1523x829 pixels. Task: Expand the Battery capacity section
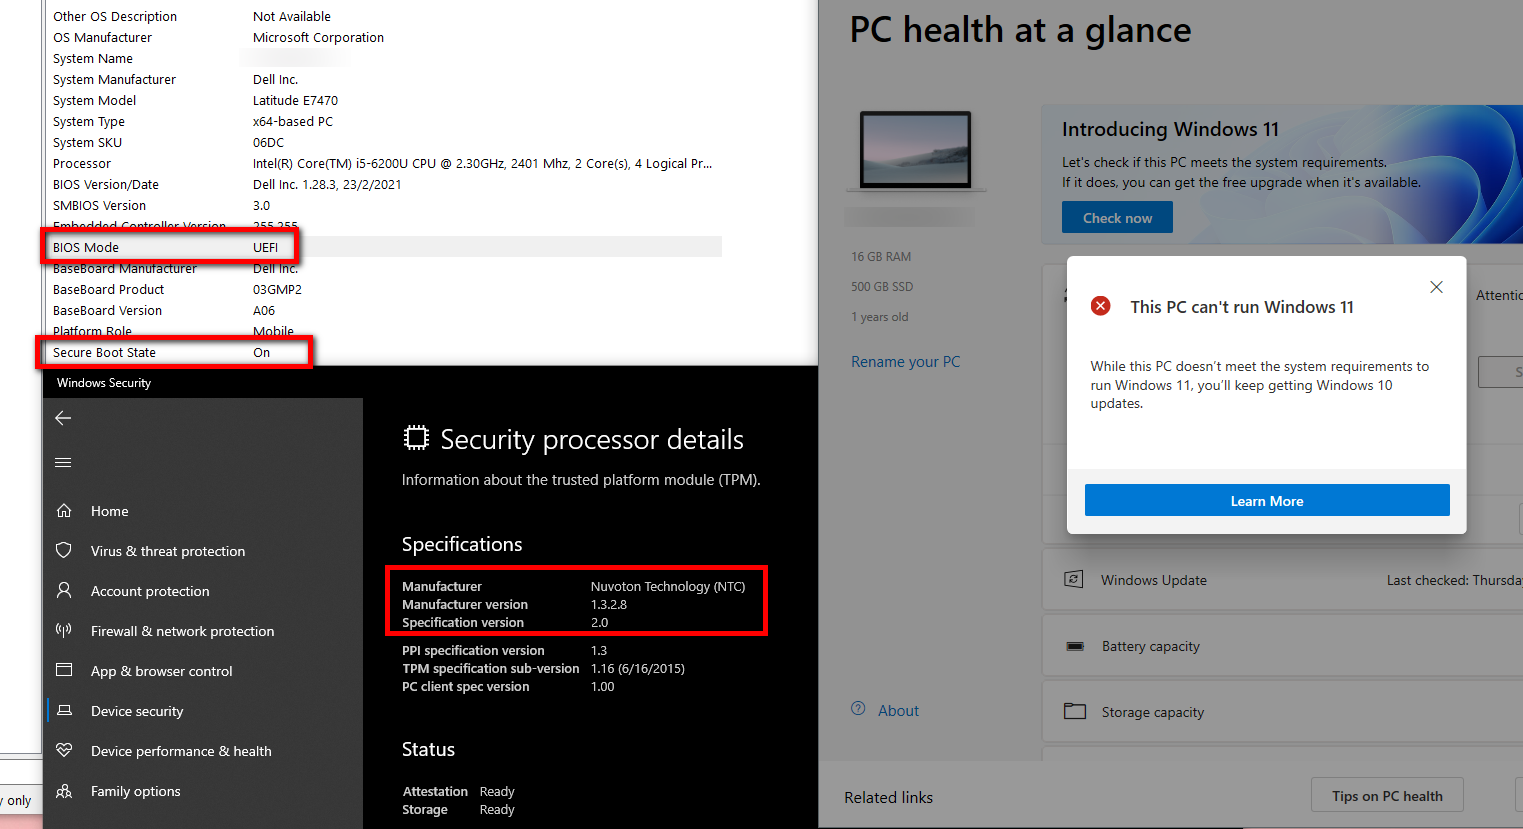click(x=1282, y=646)
